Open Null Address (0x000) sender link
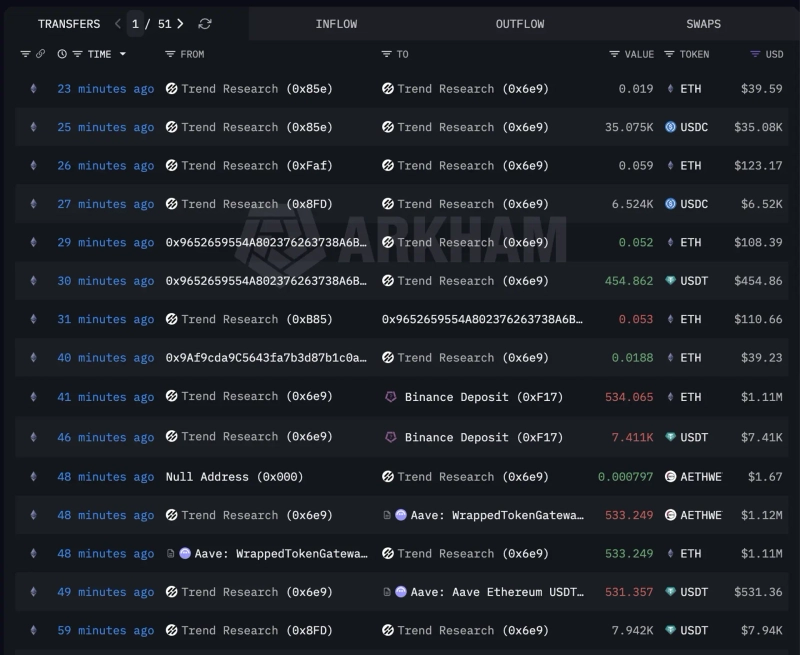Viewport: 800px width, 655px height. tap(234, 477)
